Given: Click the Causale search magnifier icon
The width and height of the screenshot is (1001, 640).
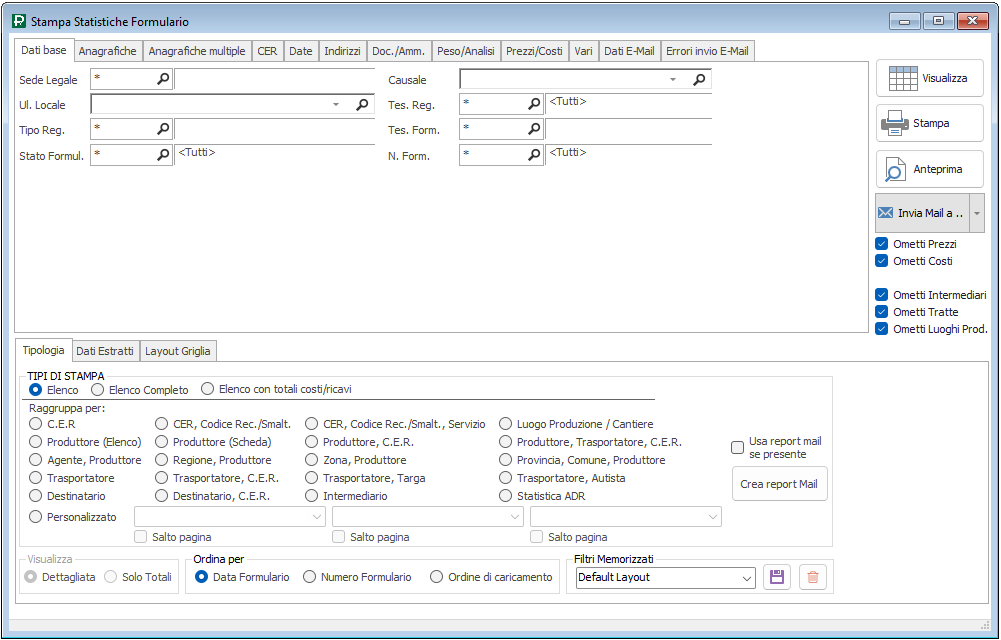Looking at the screenshot, I should pyautogui.click(x=700, y=79).
